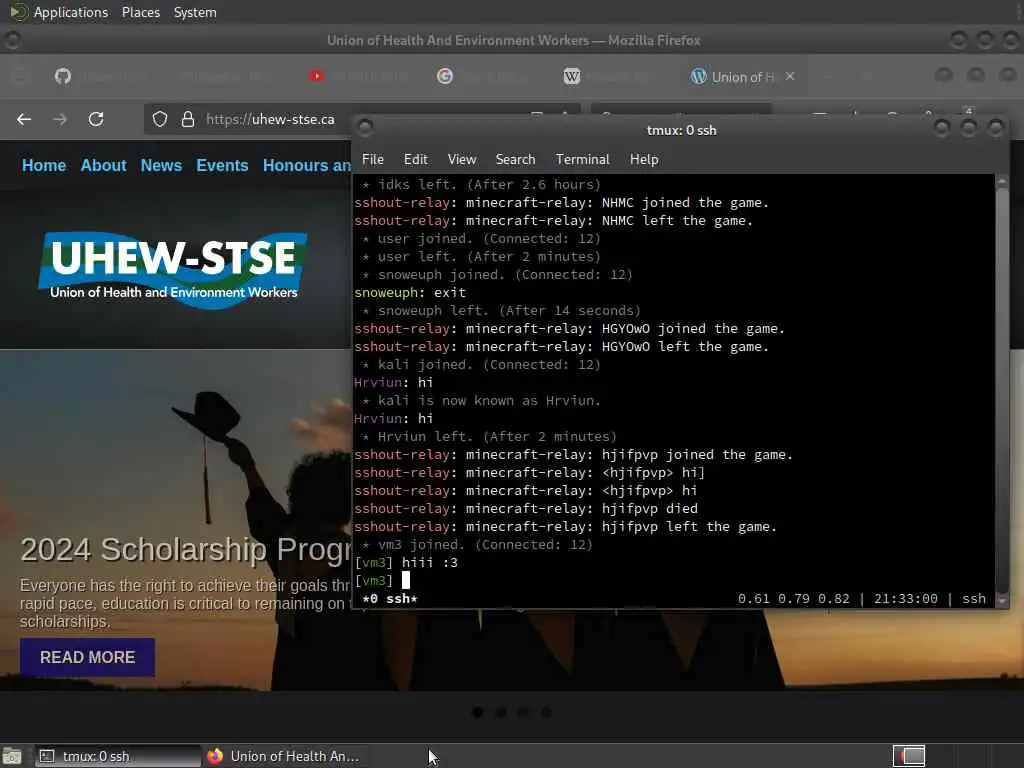The image size is (1024, 768).
Task: Click the tmux window menu button at left of title
Action: click(365, 127)
